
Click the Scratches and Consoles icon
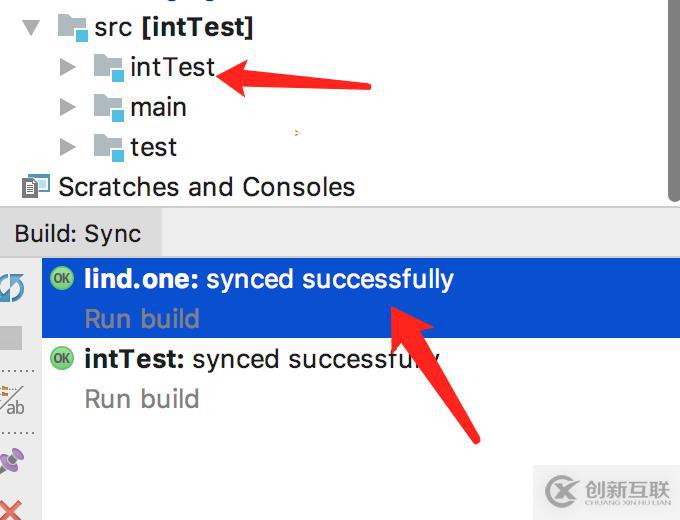click(35, 187)
